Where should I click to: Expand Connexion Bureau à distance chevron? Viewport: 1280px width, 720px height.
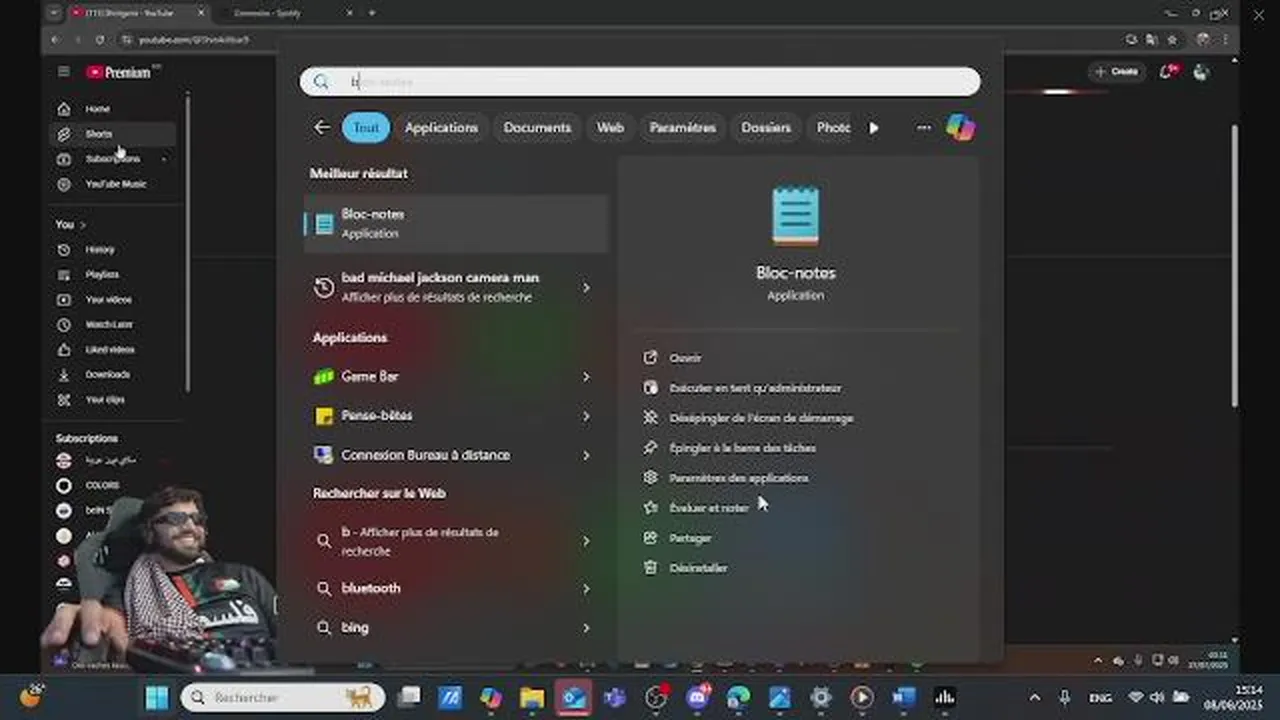point(586,455)
